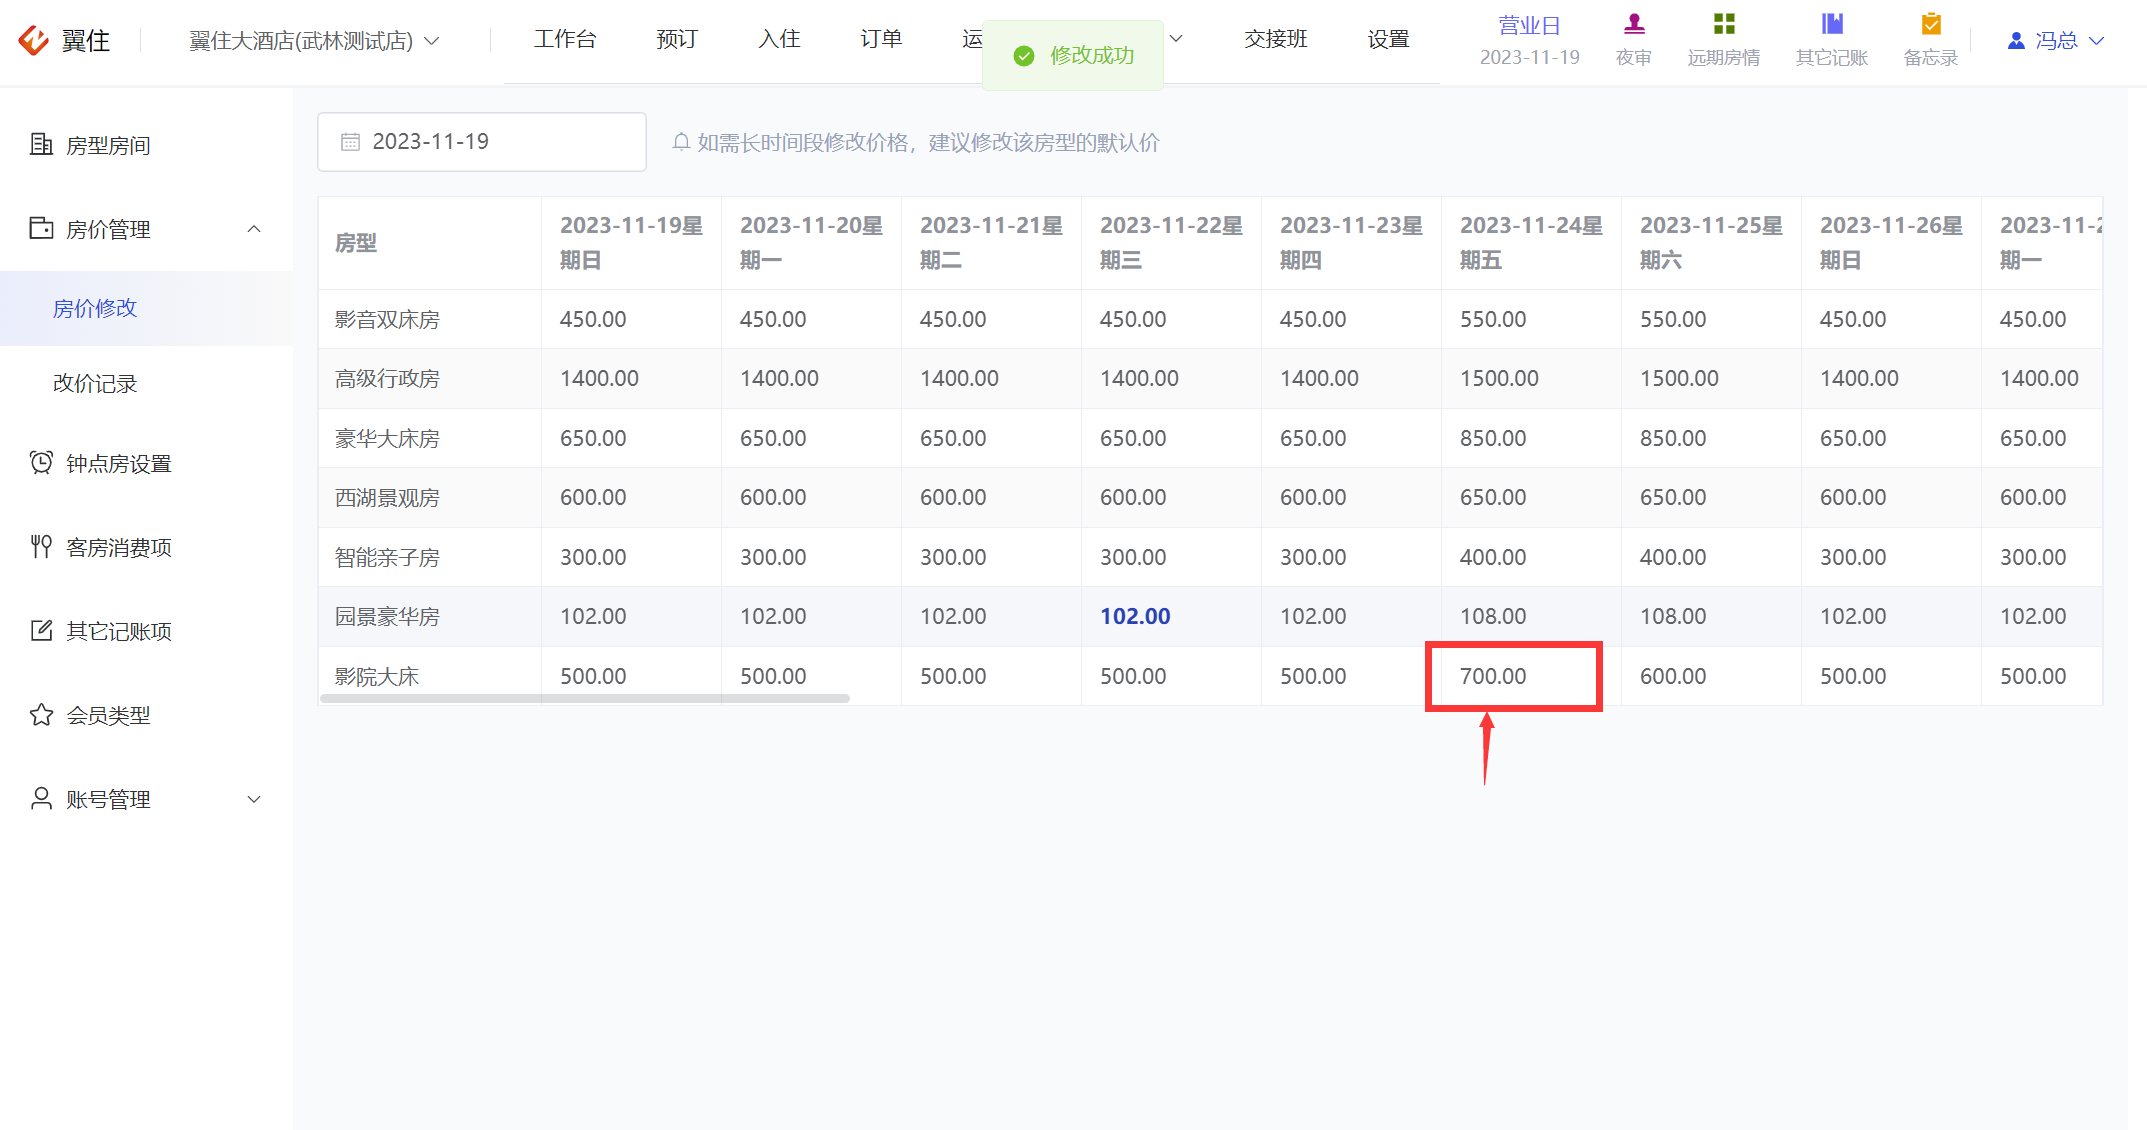Click the price table horizontal scrollbar
The image size is (2147, 1130).
pyautogui.click(x=585, y=698)
